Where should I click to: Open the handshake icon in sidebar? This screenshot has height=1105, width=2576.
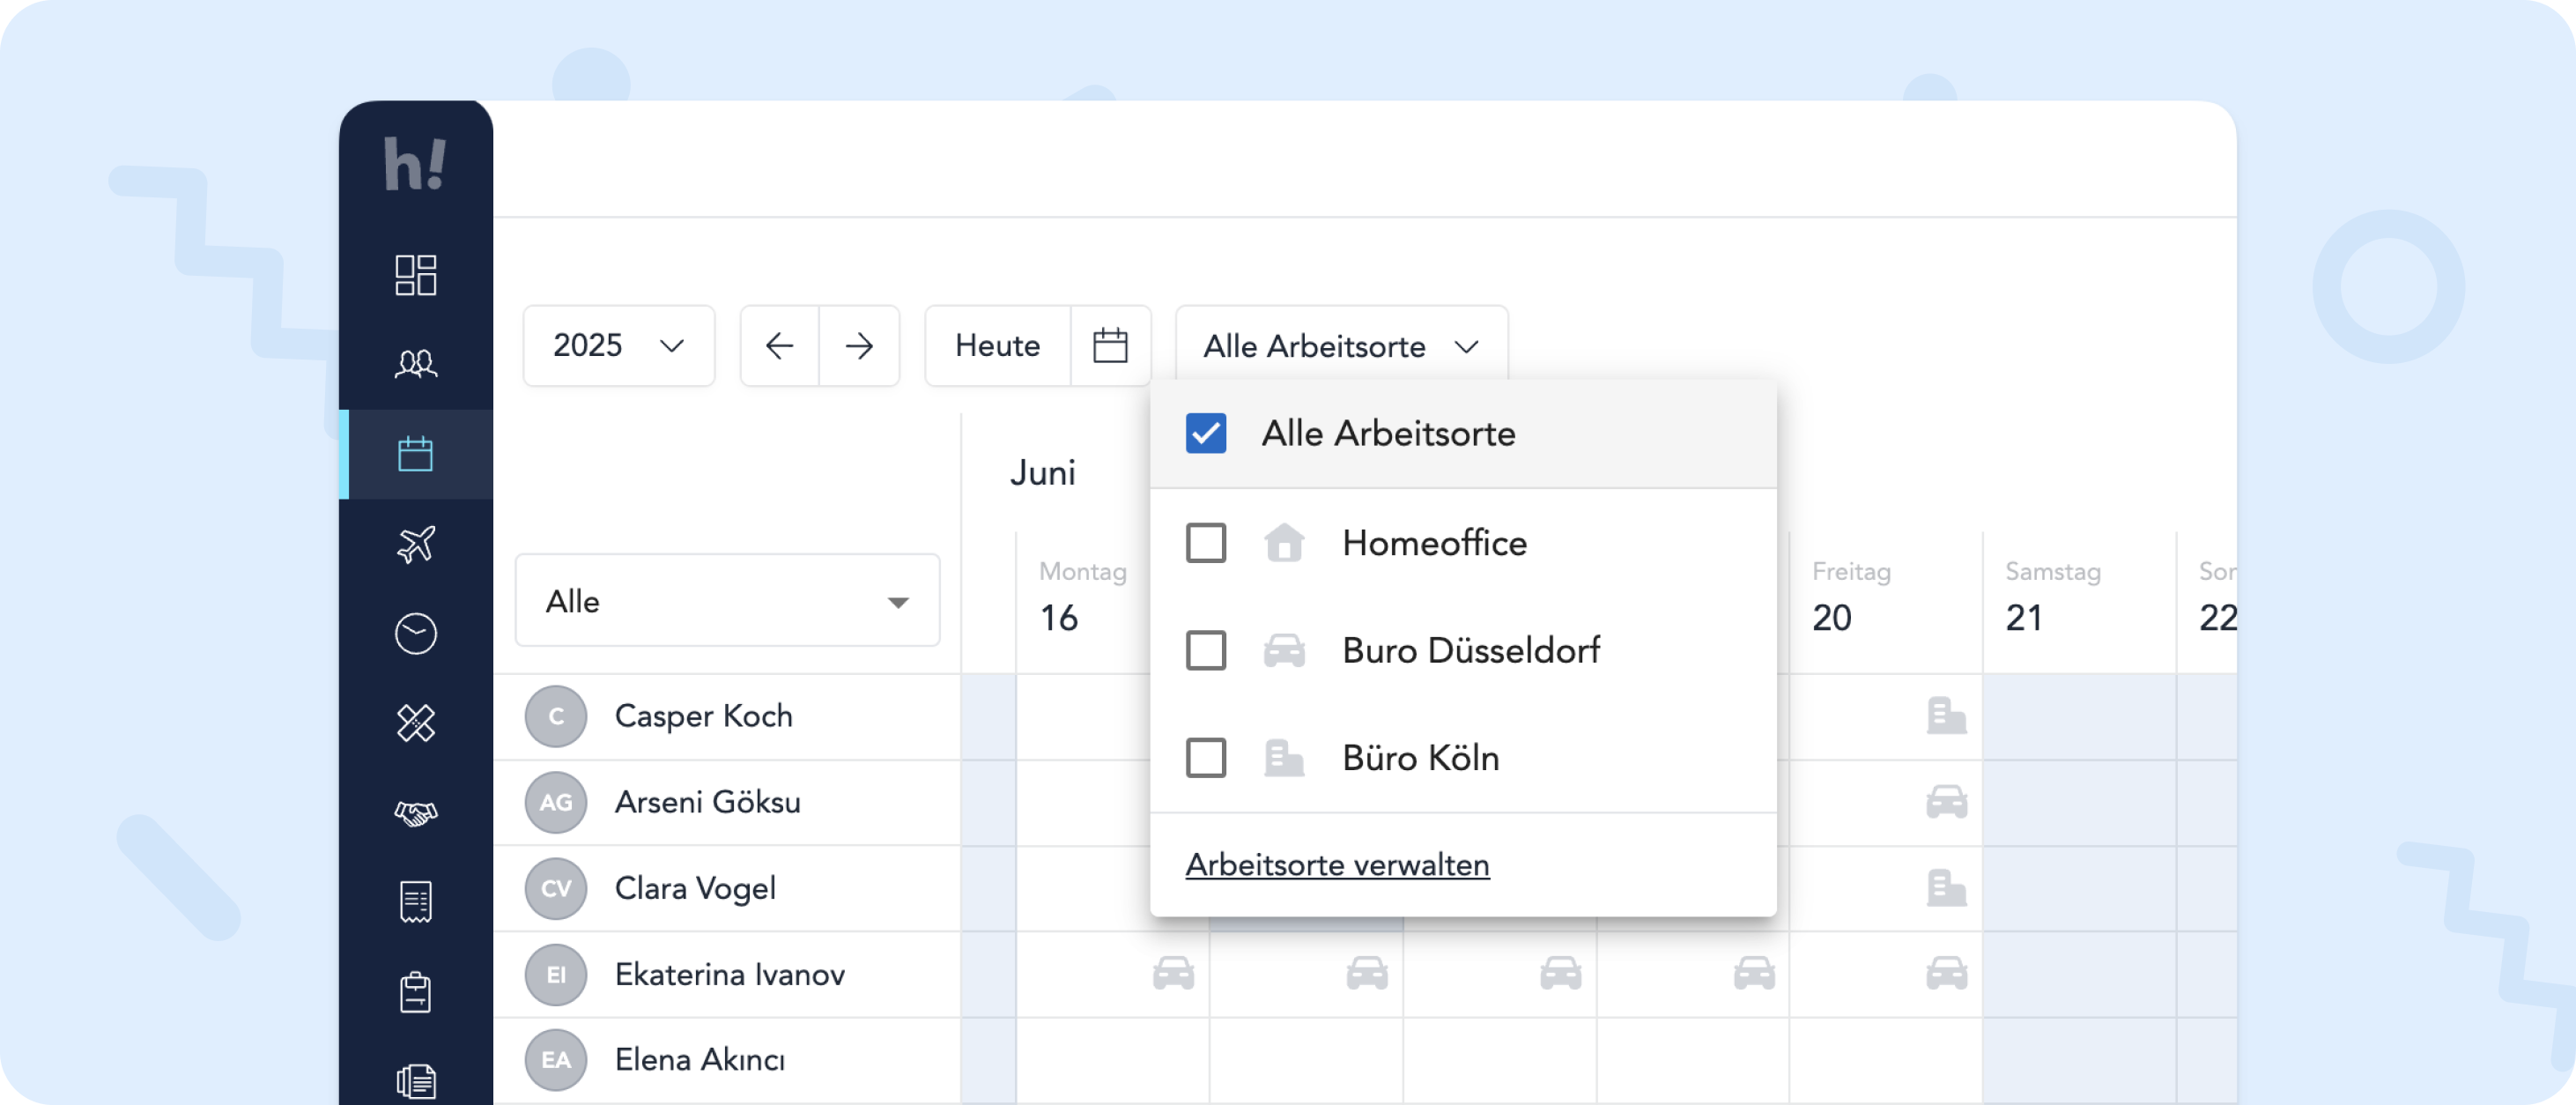(x=415, y=813)
